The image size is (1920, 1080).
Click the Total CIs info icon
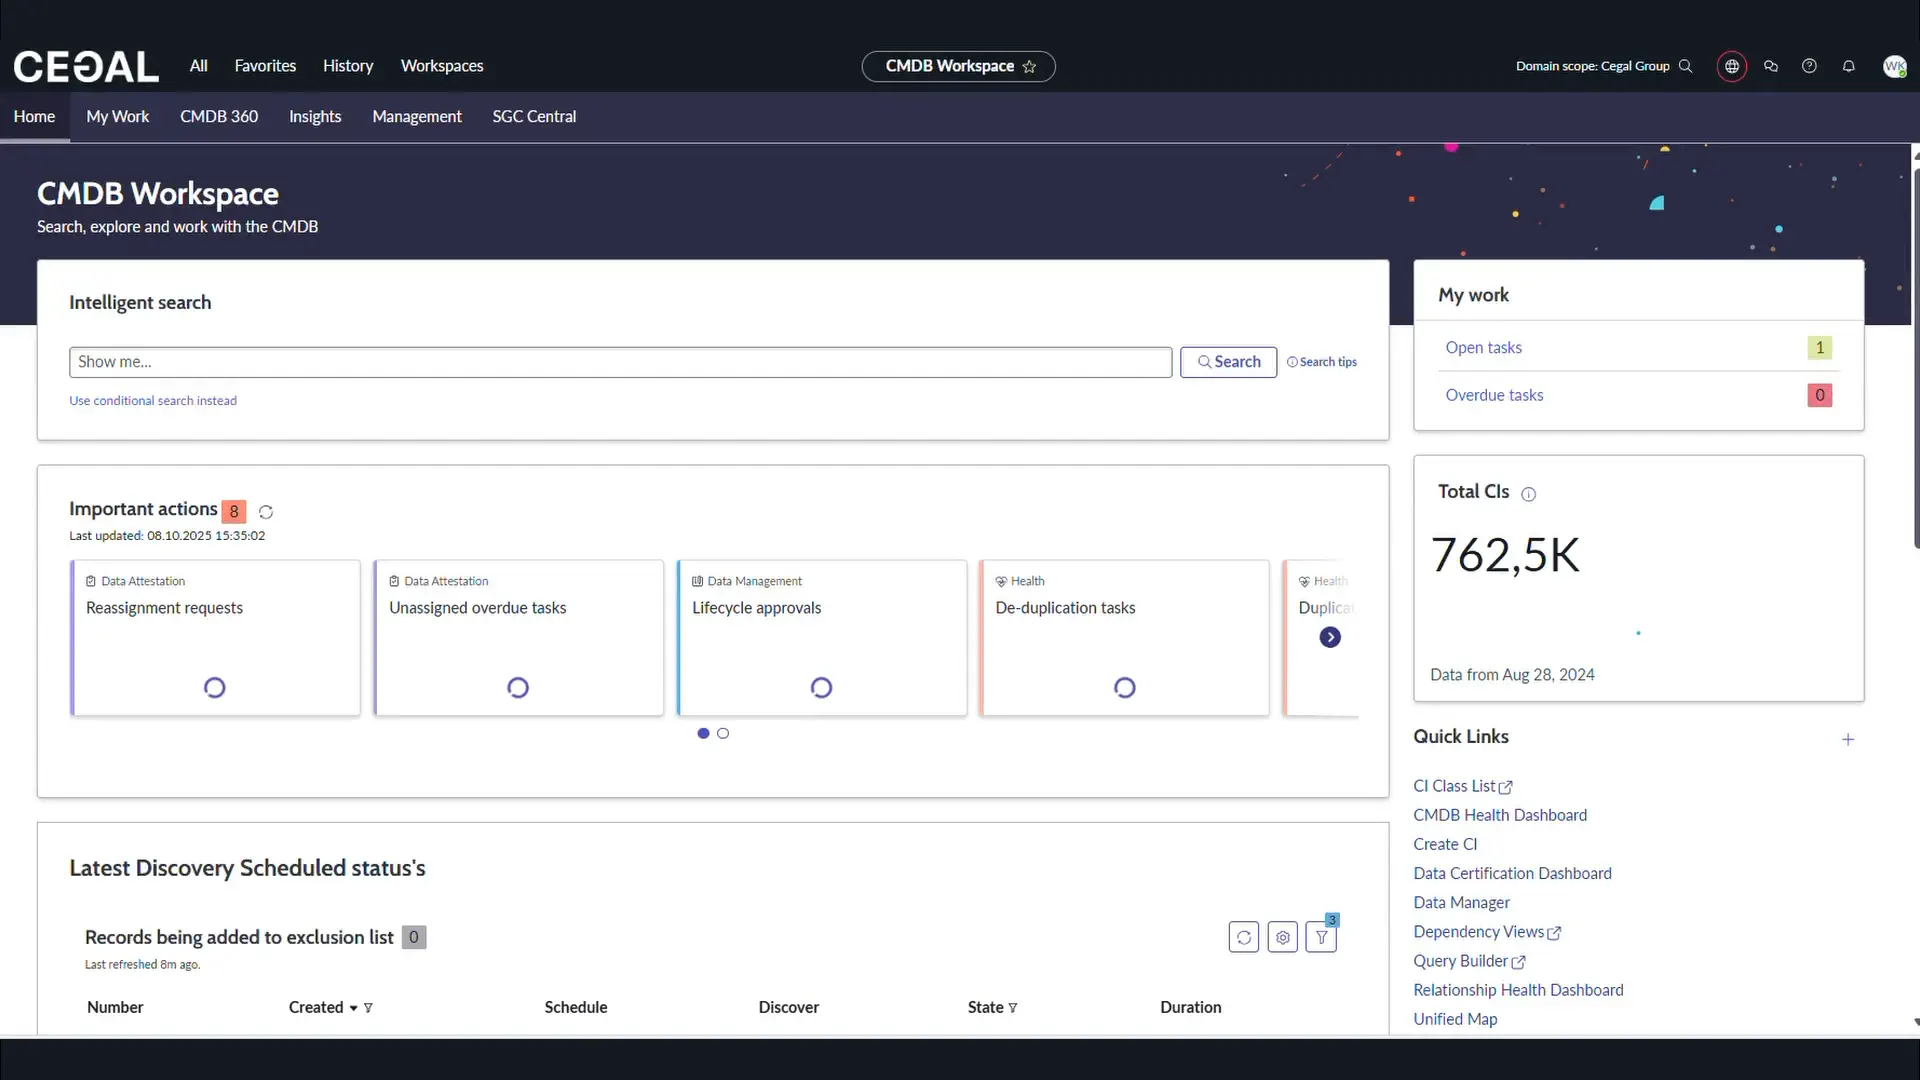click(1528, 494)
